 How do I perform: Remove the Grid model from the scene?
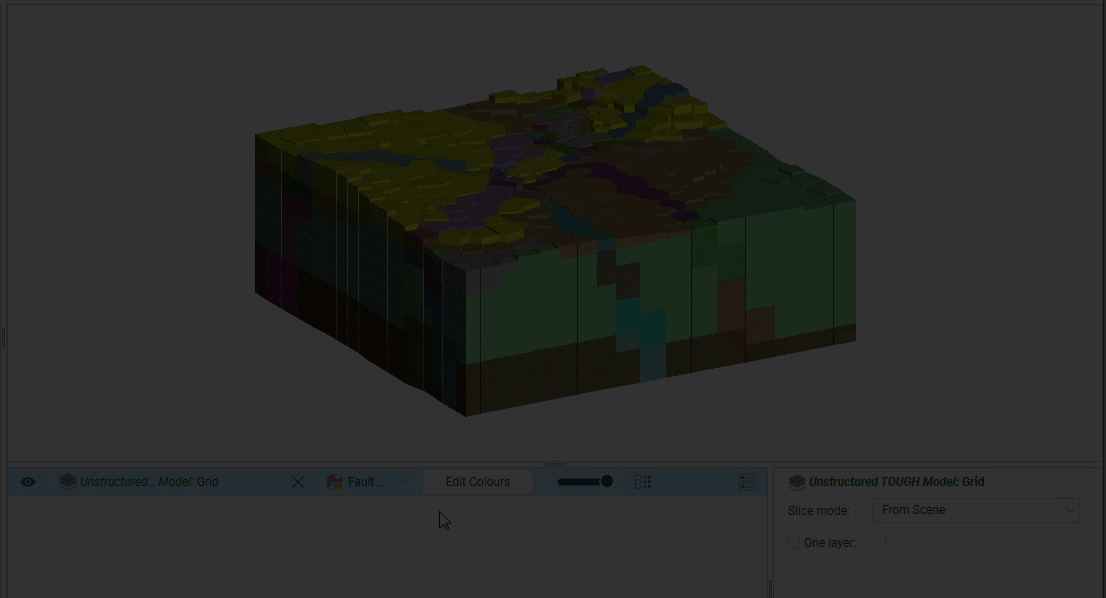point(297,482)
